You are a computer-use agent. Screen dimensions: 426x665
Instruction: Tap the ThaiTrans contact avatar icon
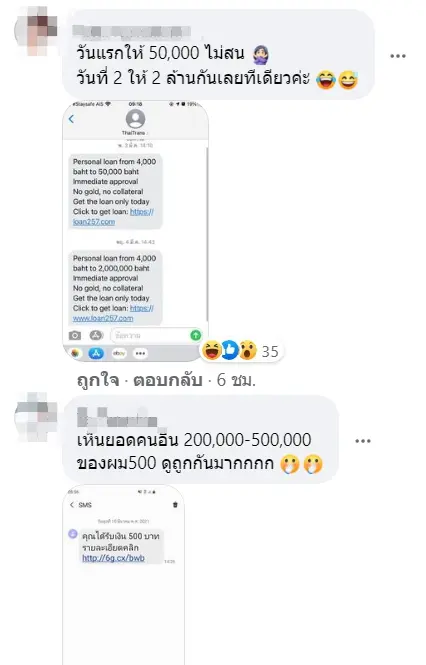click(135, 119)
